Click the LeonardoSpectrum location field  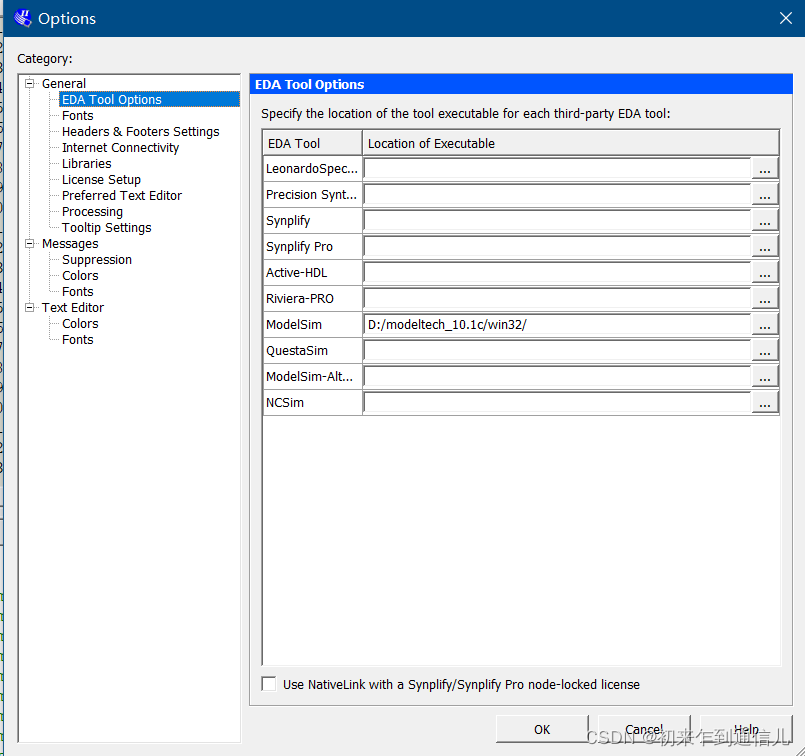click(x=558, y=169)
